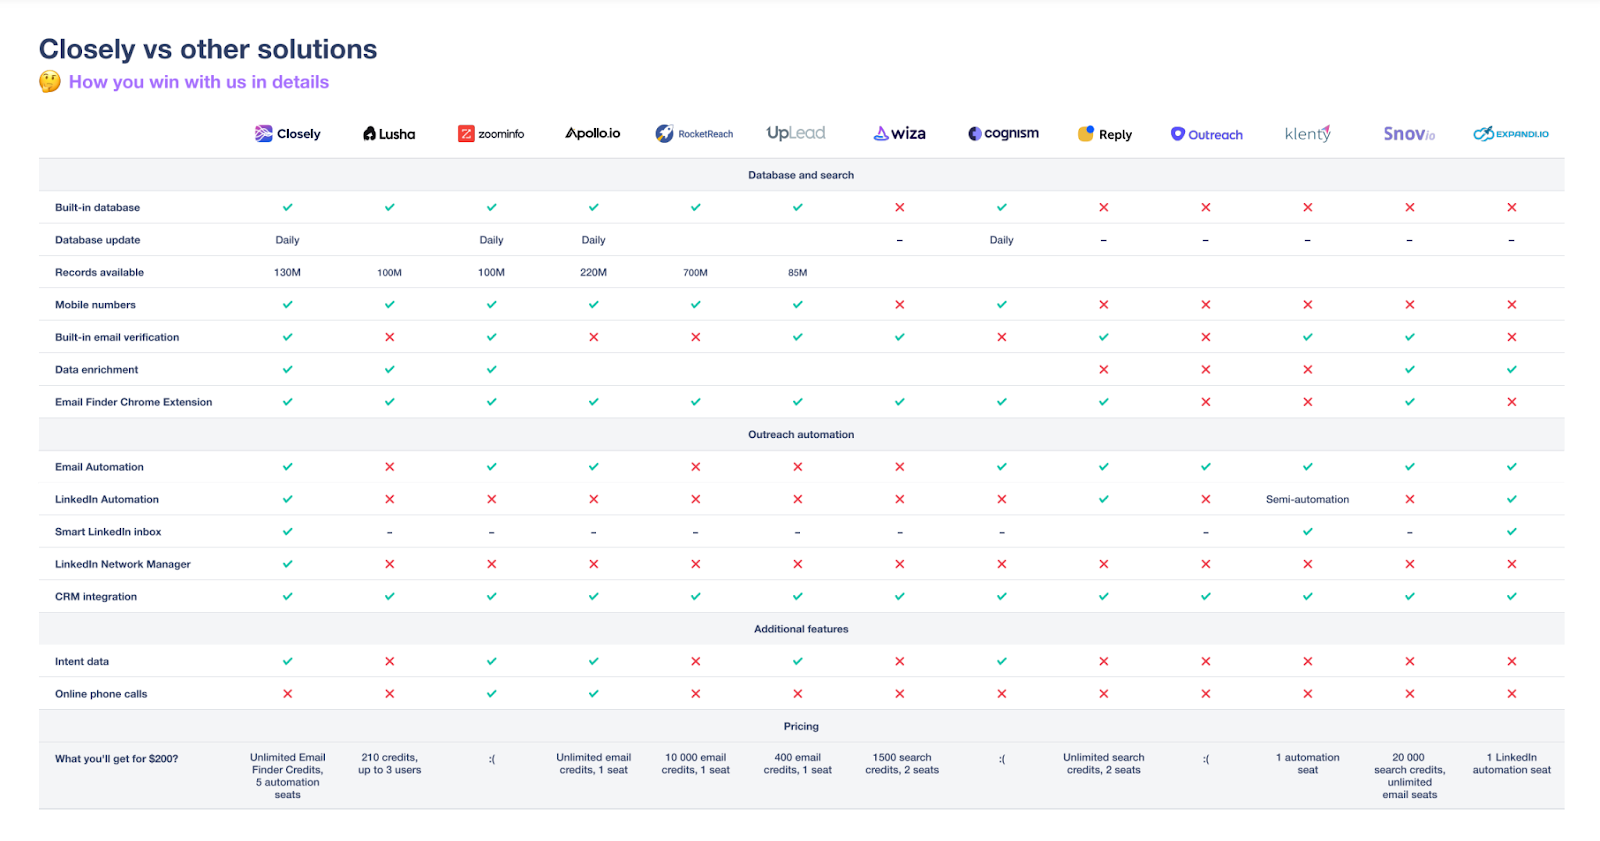Click the klenty logo
The height and width of the screenshot is (841, 1600).
click(1308, 134)
